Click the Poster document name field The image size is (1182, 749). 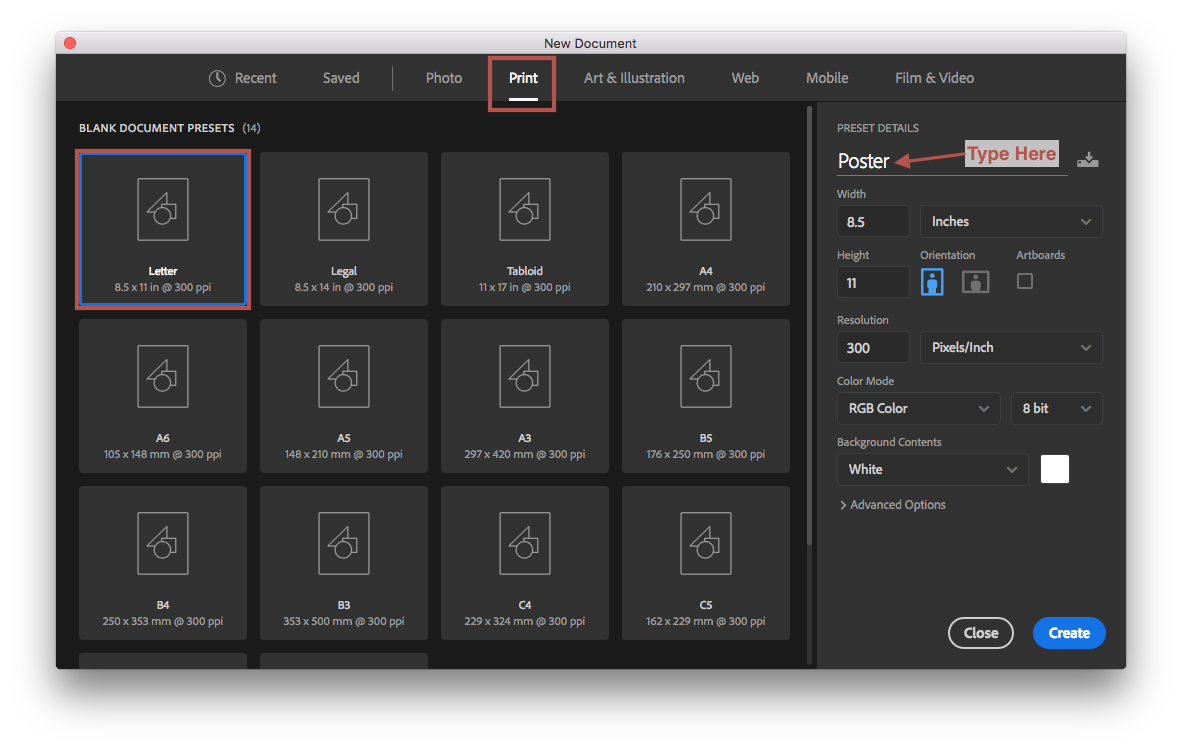click(952, 161)
